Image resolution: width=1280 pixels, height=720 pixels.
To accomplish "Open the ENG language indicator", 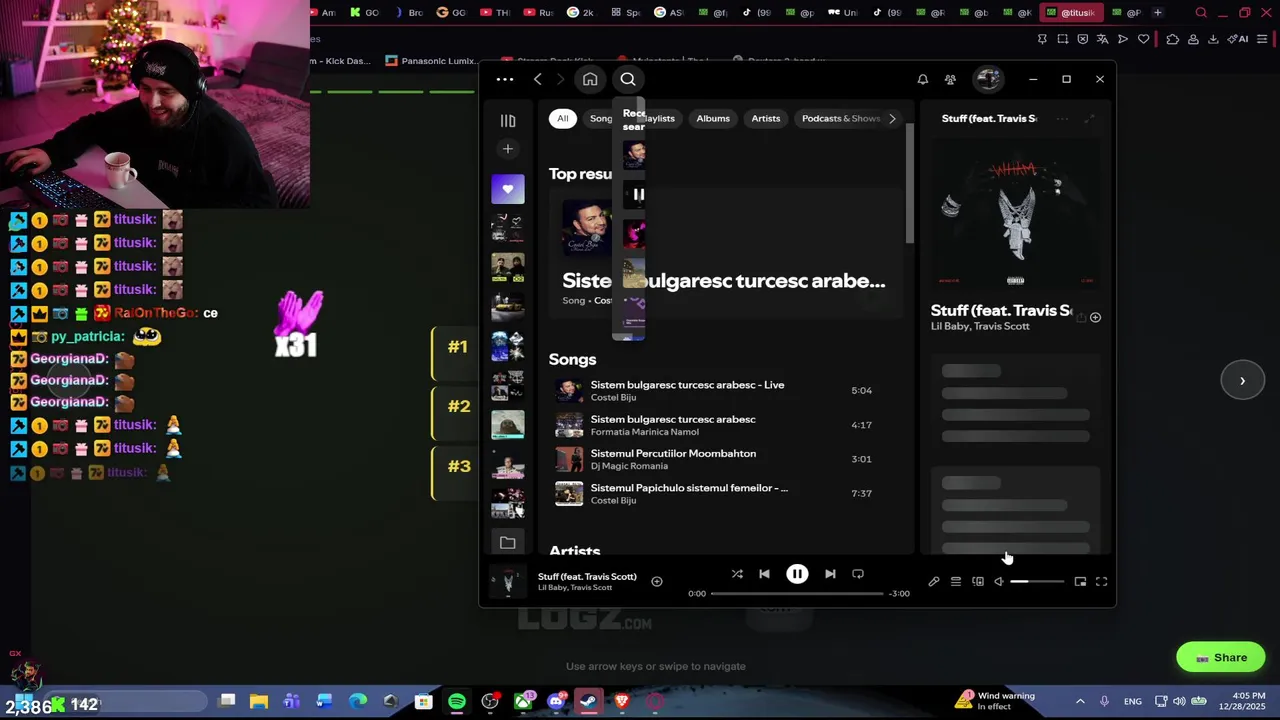I will (1132, 702).
